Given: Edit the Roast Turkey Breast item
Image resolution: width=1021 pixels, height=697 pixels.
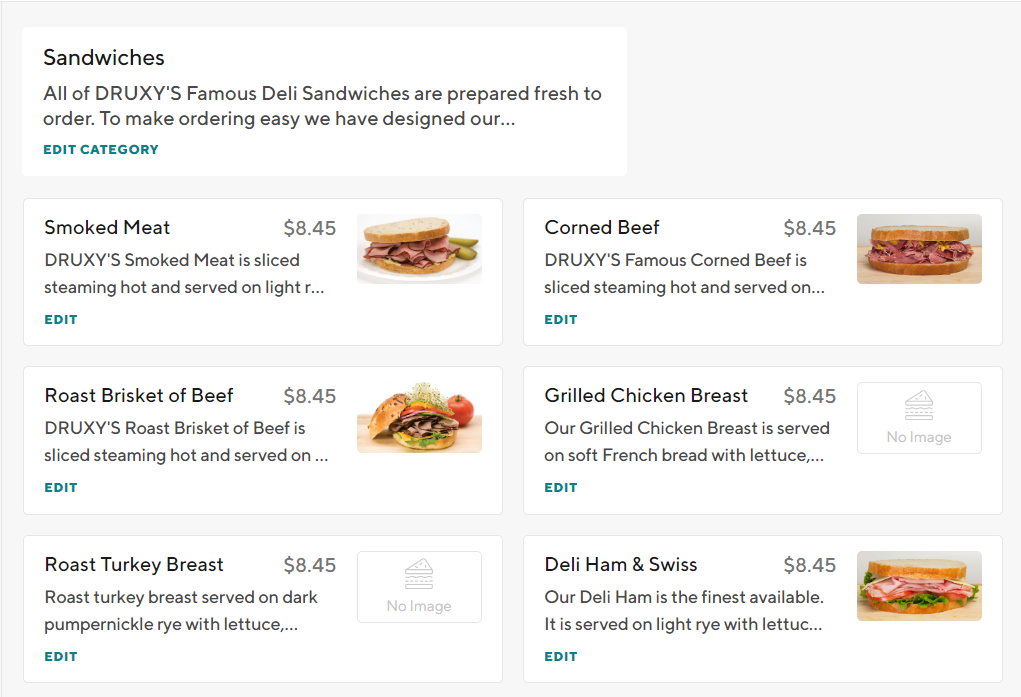Looking at the screenshot, I should [60, 657].
